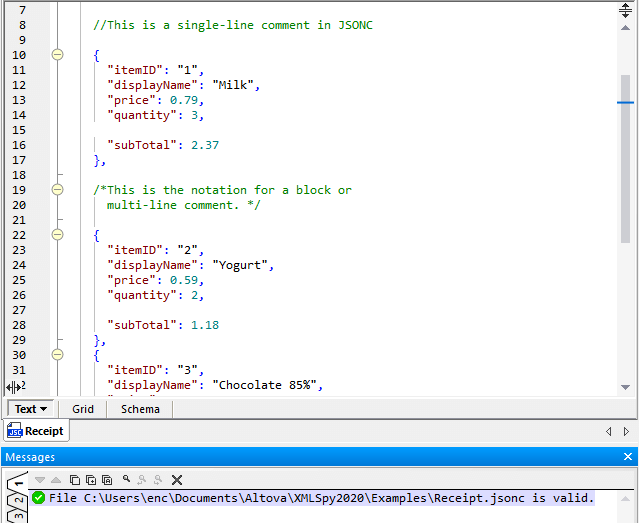Screen dimensions: 641x524
Task: Collapse the block comment fold at line 19
Action: pyautogui.click(x=57, y=190)
